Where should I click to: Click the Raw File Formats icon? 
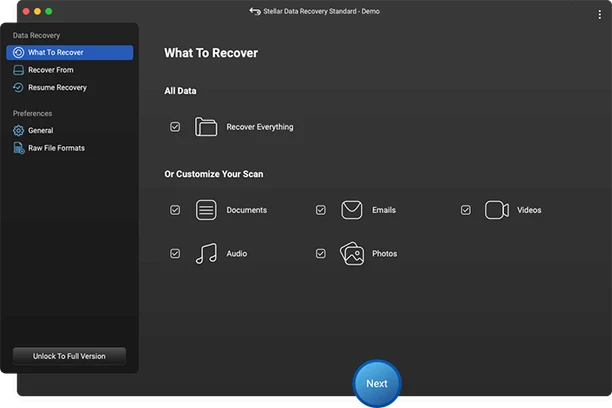point(19,148)
